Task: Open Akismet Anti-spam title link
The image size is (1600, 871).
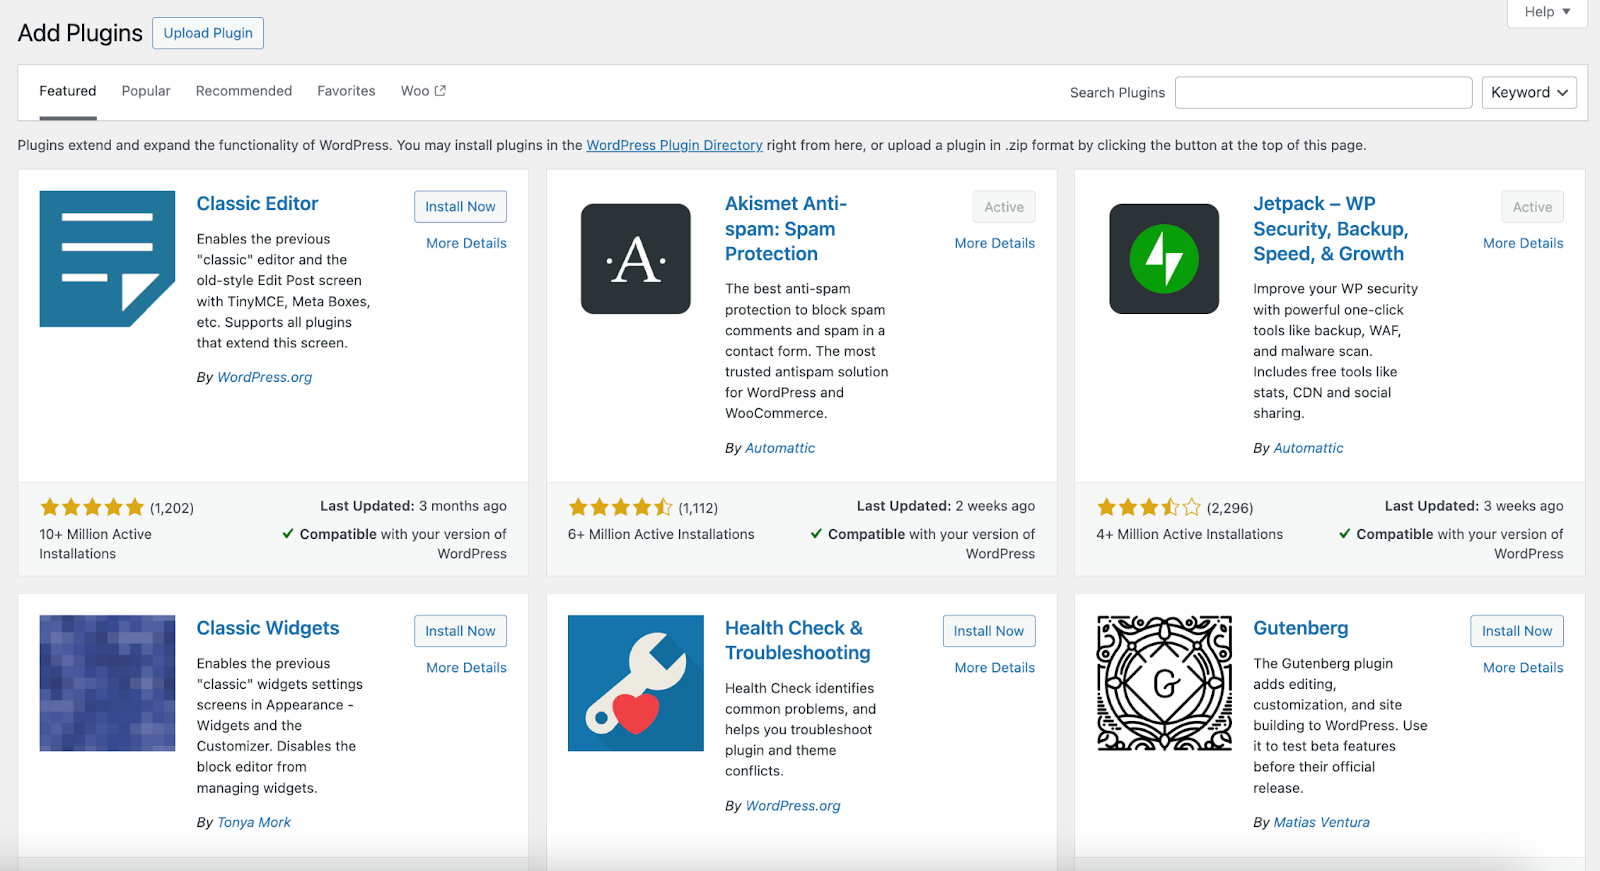Action: (786, 229)
